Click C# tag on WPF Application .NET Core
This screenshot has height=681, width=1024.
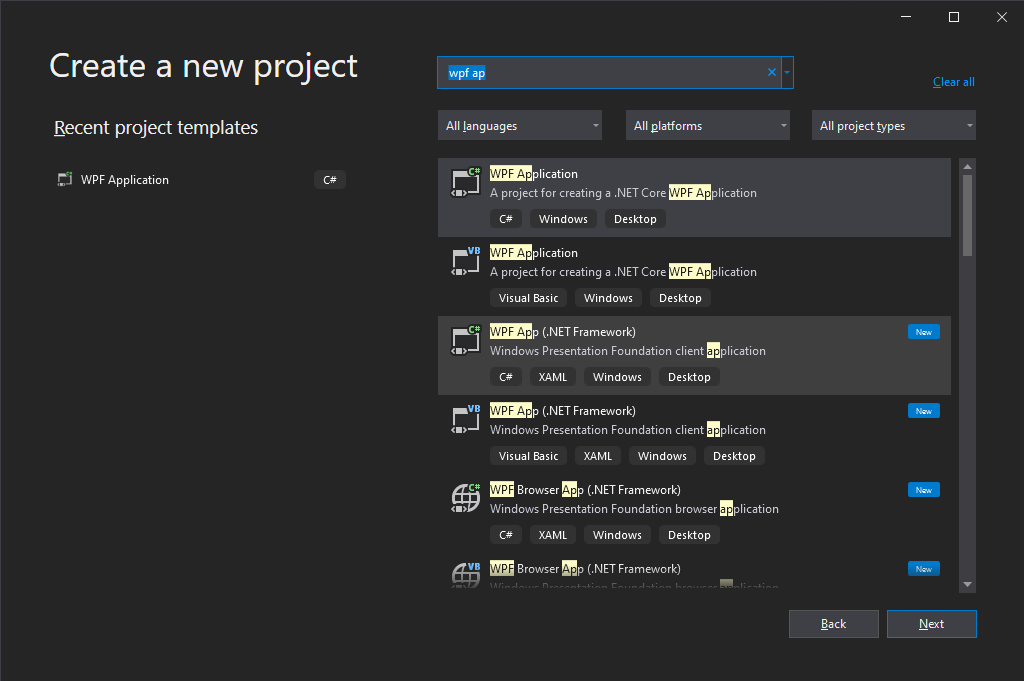coord(505,219)
